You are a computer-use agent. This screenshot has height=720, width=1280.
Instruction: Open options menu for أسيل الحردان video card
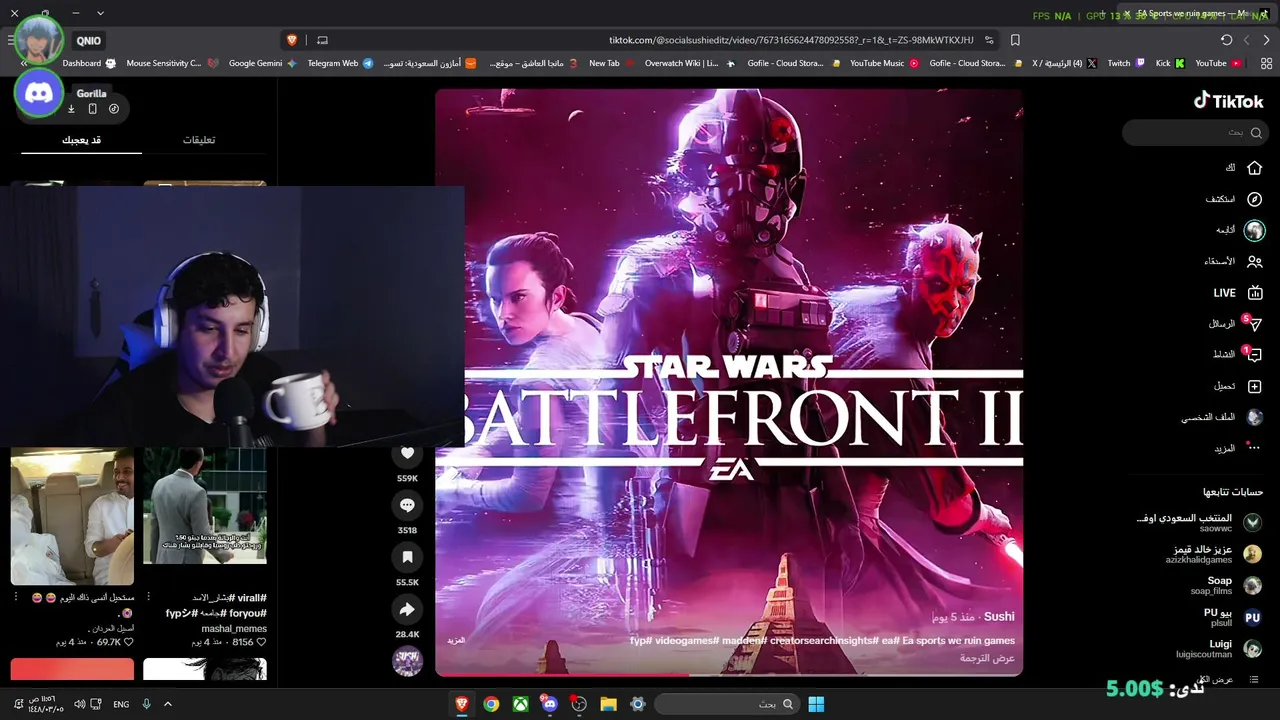[x=15, y=597]
